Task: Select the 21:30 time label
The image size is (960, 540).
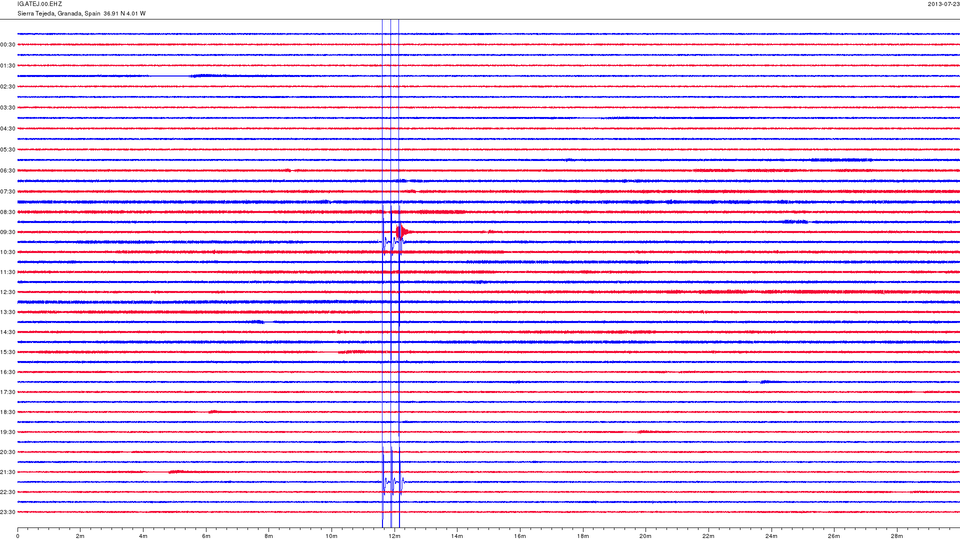Action: click(x=8, y=472)
